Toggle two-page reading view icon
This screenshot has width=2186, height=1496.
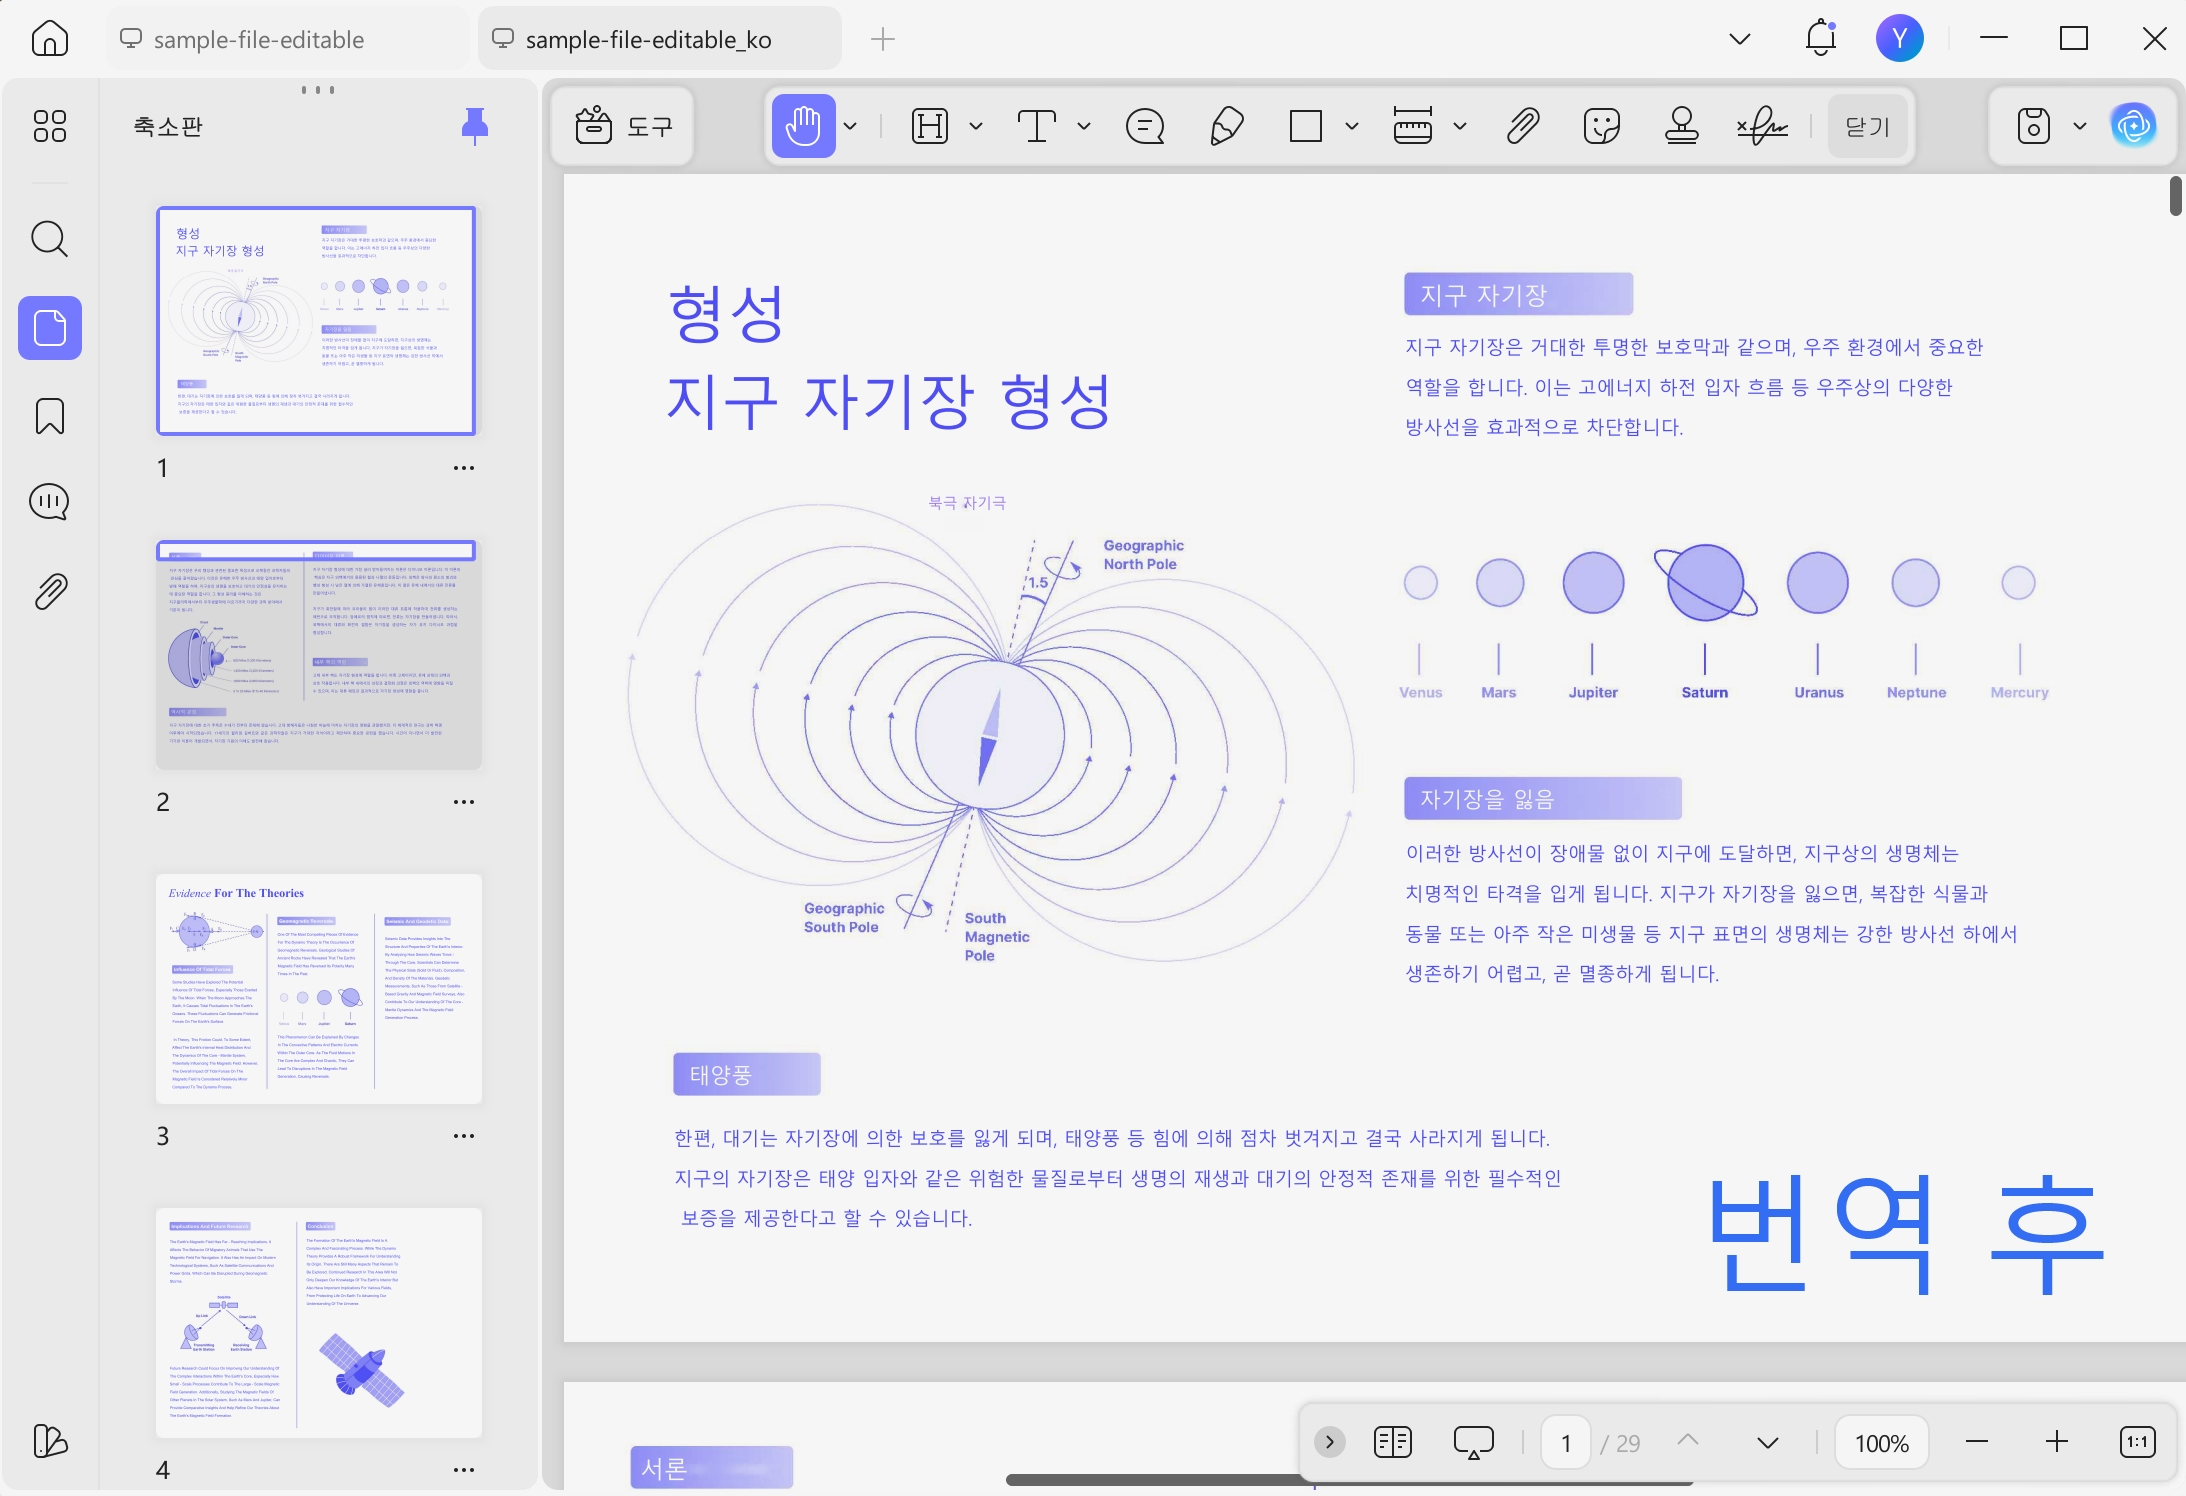point(1392,1442)
